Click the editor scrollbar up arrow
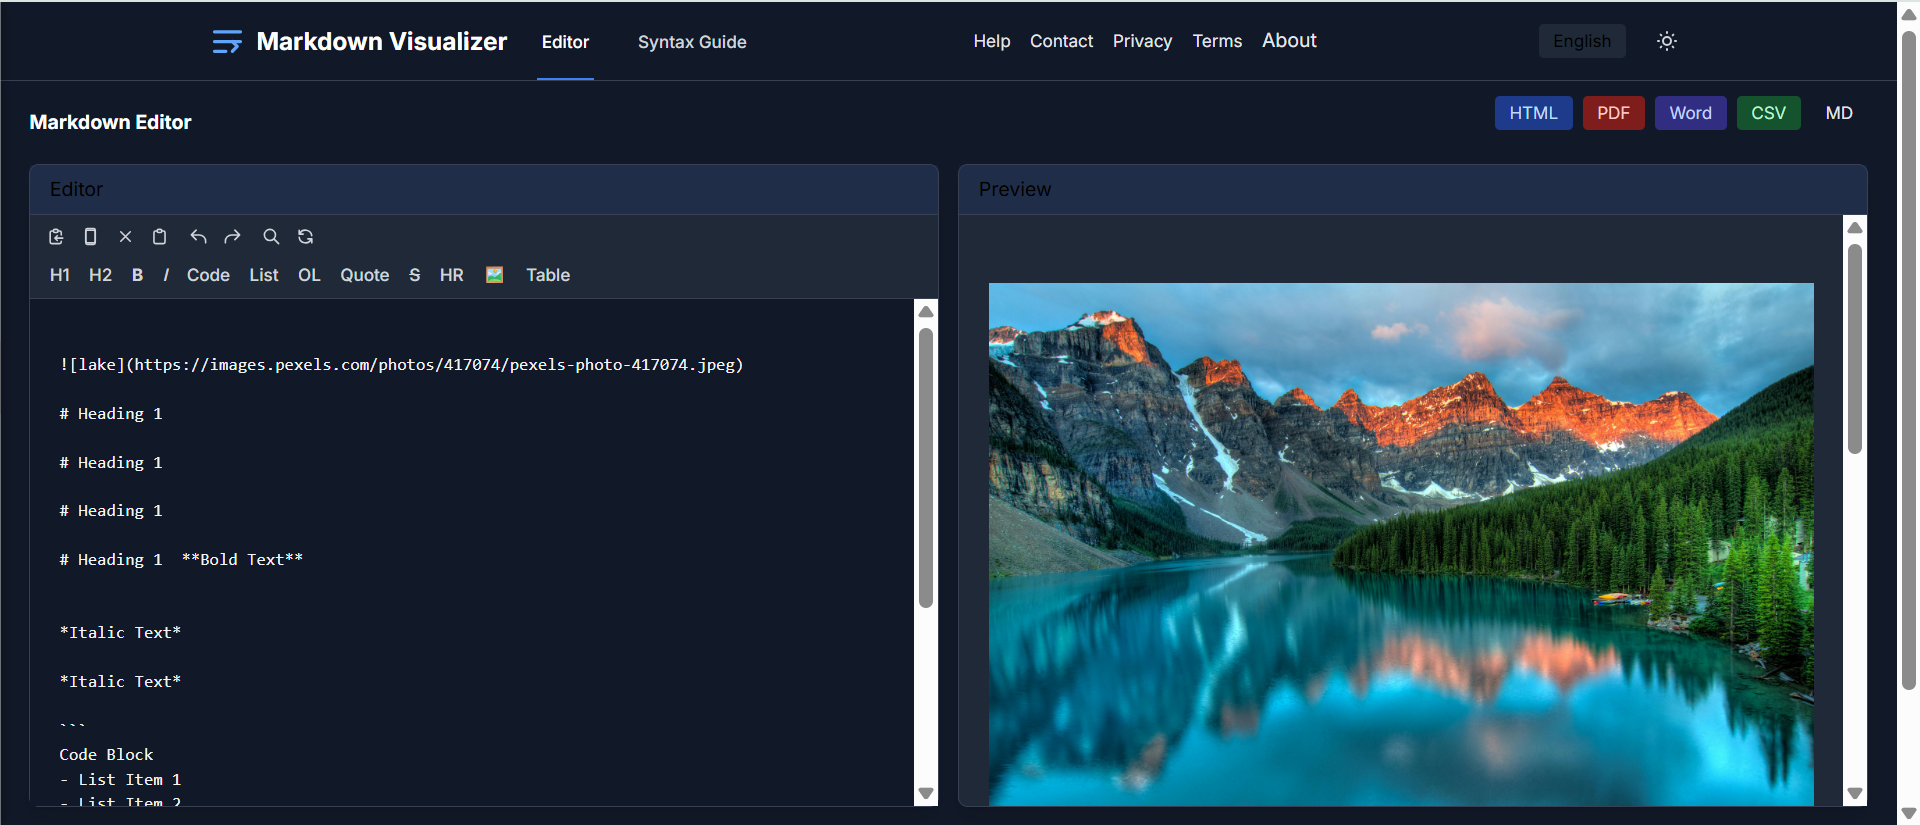The image size is (1920, 825). pyautogui.click(x=926, y=311)
